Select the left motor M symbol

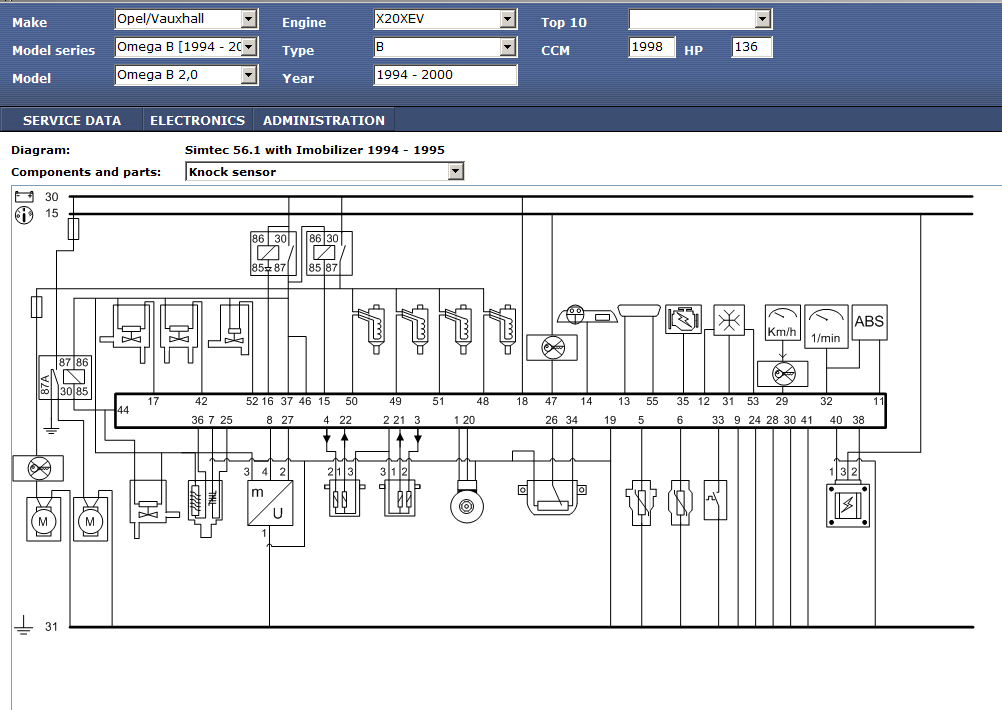[x=43, y=519]
